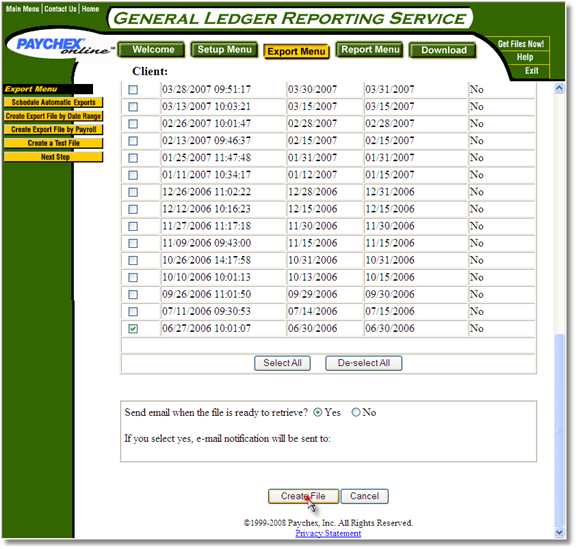Tick the 10/10/2006 10:01:13 checkbox
The width and height of the screenshot is (576, 549).
coord(133,277)
